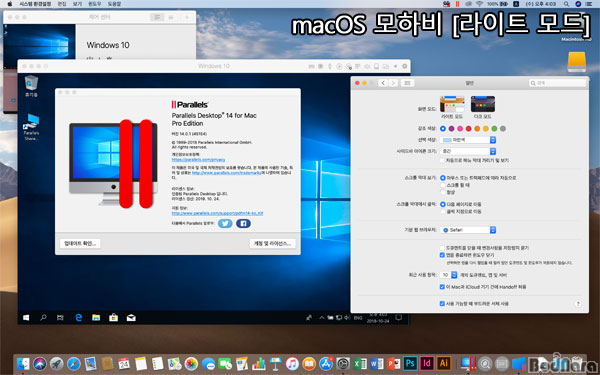The width and height of the screenshot is (600, 375).
Task: Open Safari compass icon in Dock
Action: pyautogui.click(x=73, y=363)
